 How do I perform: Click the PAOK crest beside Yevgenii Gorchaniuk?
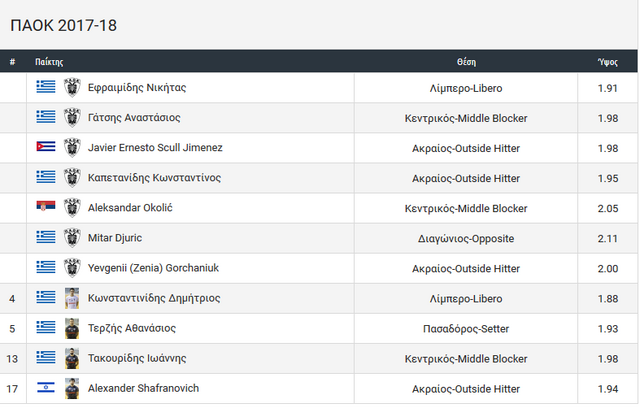click(72, 268)
